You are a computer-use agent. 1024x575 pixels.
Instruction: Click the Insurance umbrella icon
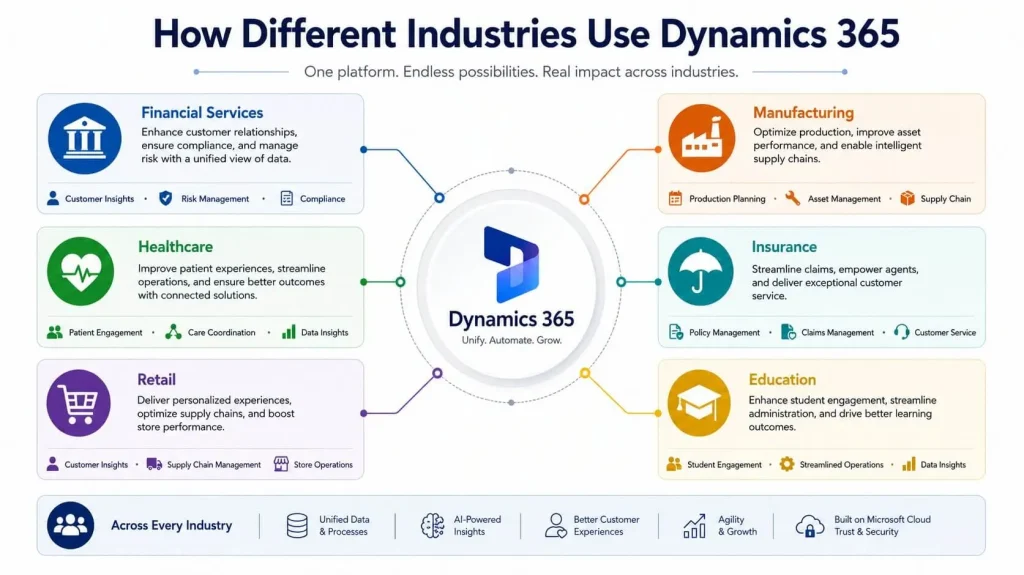[700, 271]
